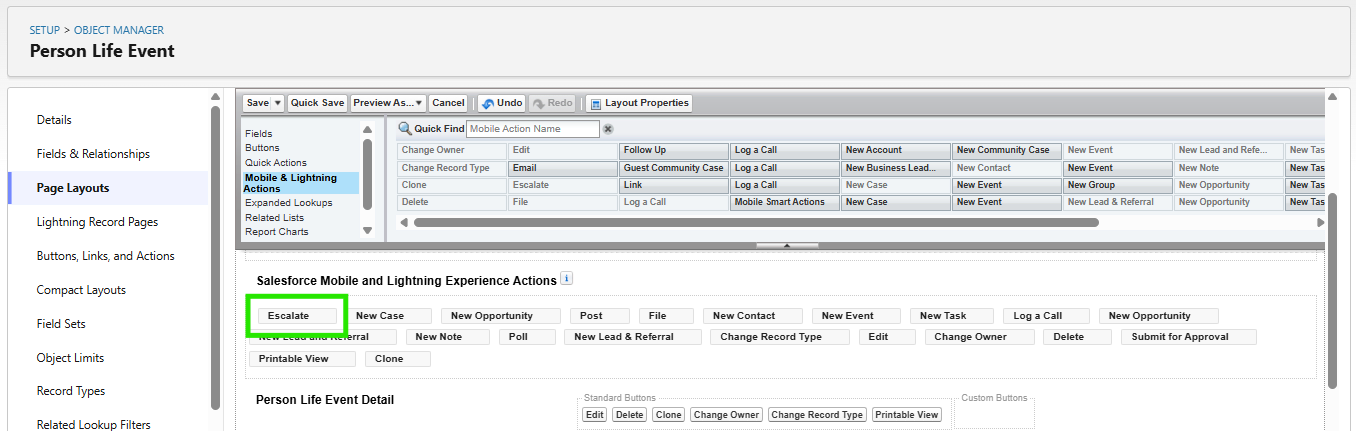Click the Quick Find magnifier icon
This screenshot has height=431, width=1356.
(405, 129)
